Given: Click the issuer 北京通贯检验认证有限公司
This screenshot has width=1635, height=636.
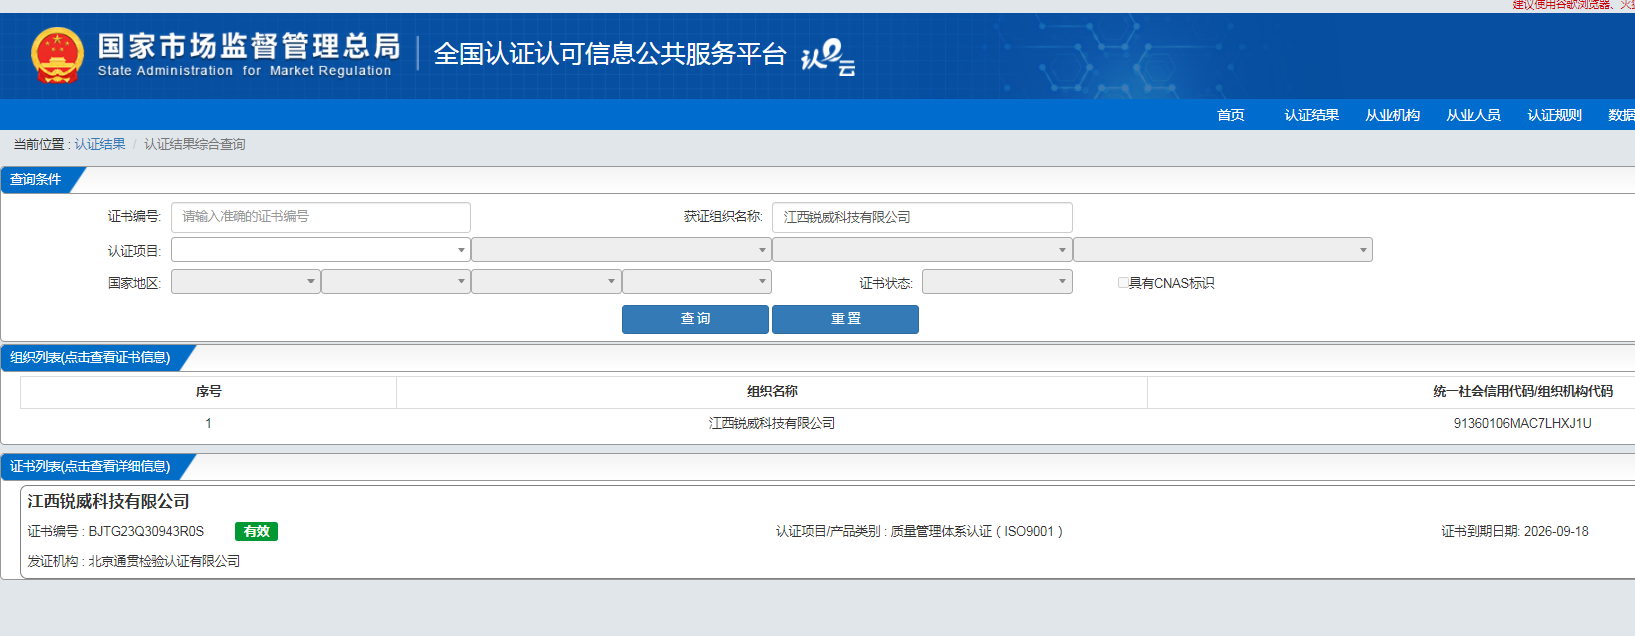Looking at the screenshot, I should point(164,561).
